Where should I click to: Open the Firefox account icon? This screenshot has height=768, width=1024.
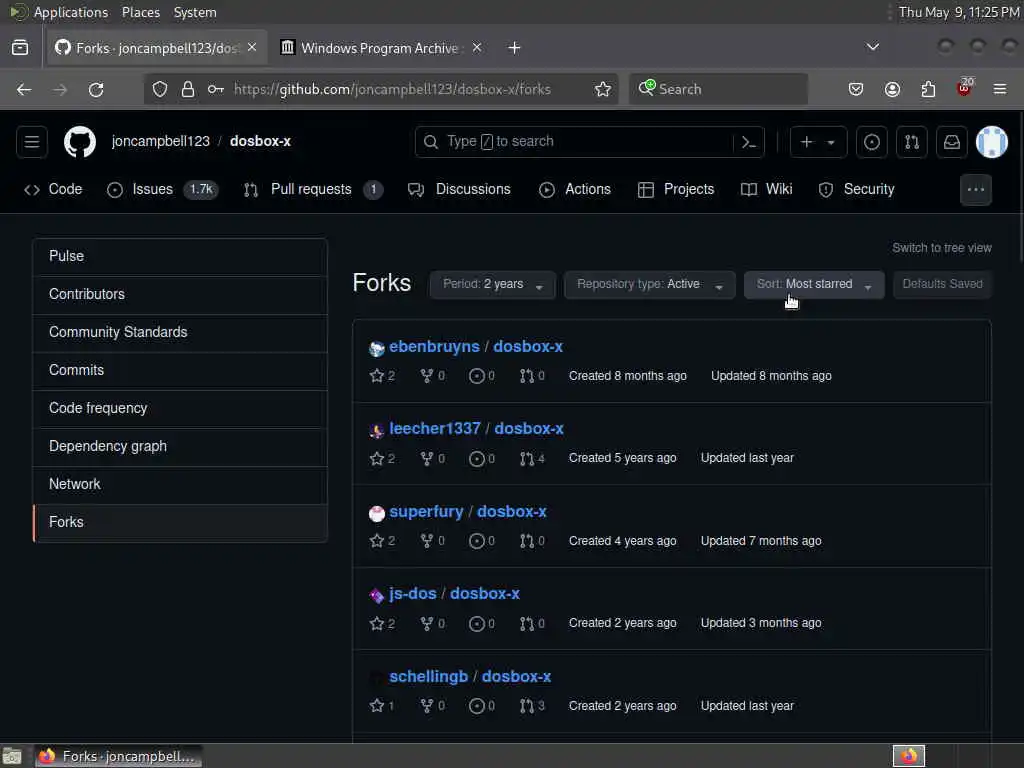coord(892,89)
